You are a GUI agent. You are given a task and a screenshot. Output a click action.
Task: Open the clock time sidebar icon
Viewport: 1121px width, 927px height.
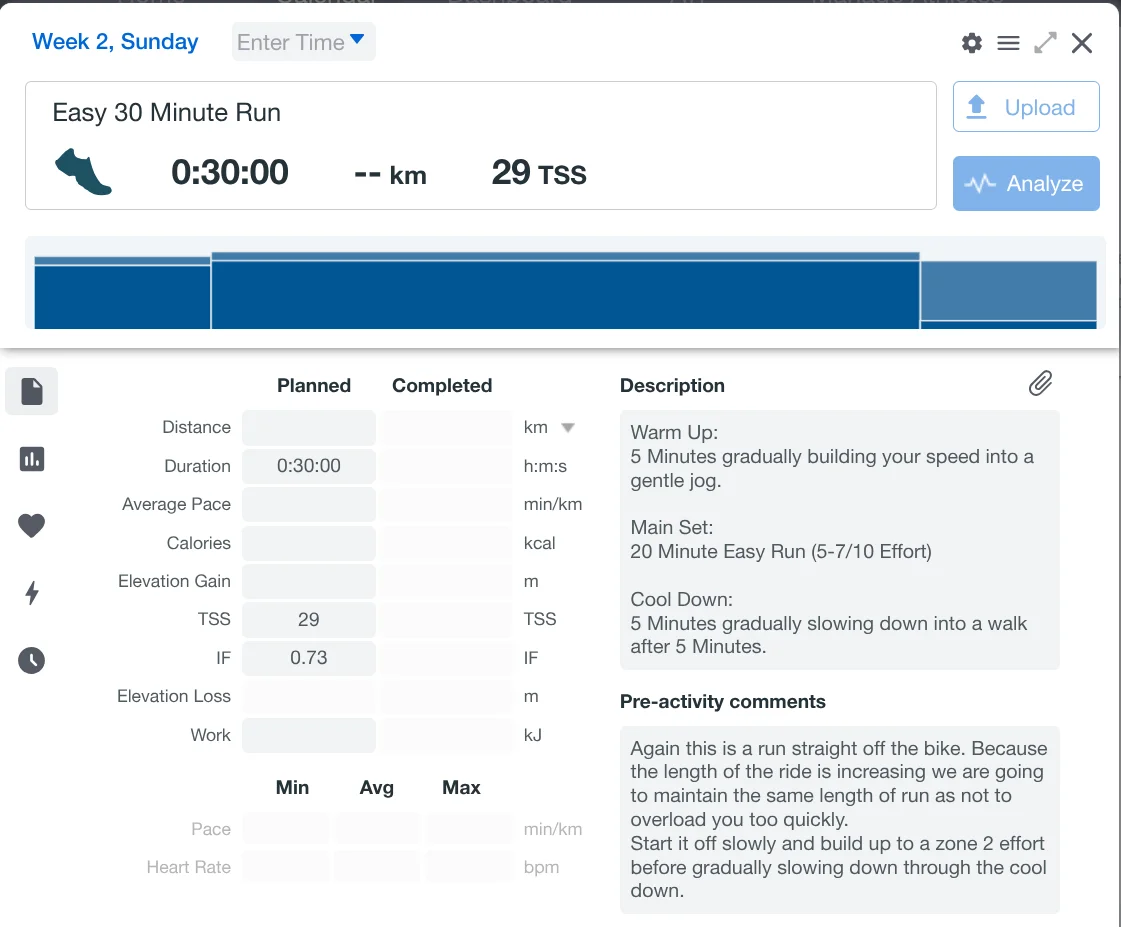click(x=32, y=660)
